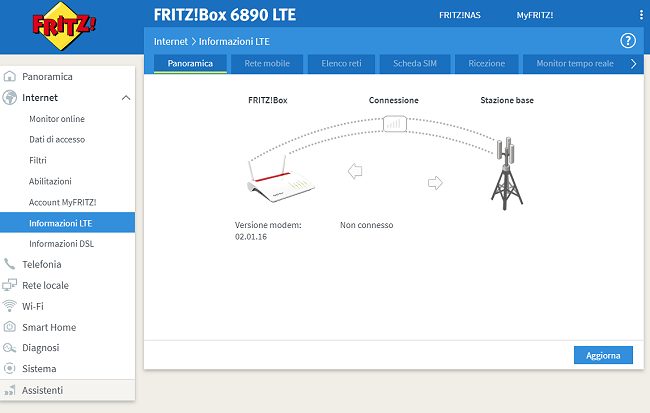Screen dimensions: 650x413
Task: Click the FRITZ! logo
Action: point(63,26)
